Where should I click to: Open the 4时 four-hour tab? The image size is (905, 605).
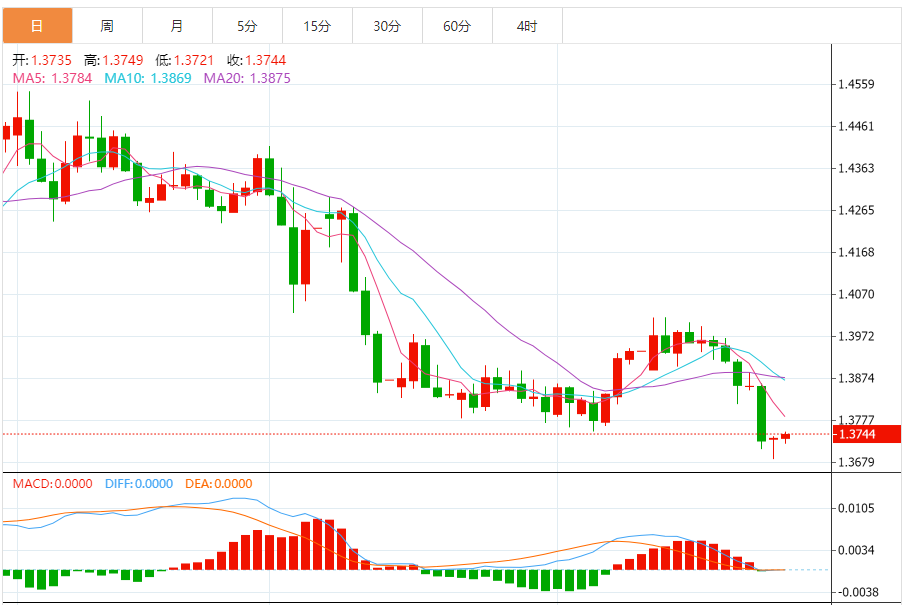(x=527, y=26)
